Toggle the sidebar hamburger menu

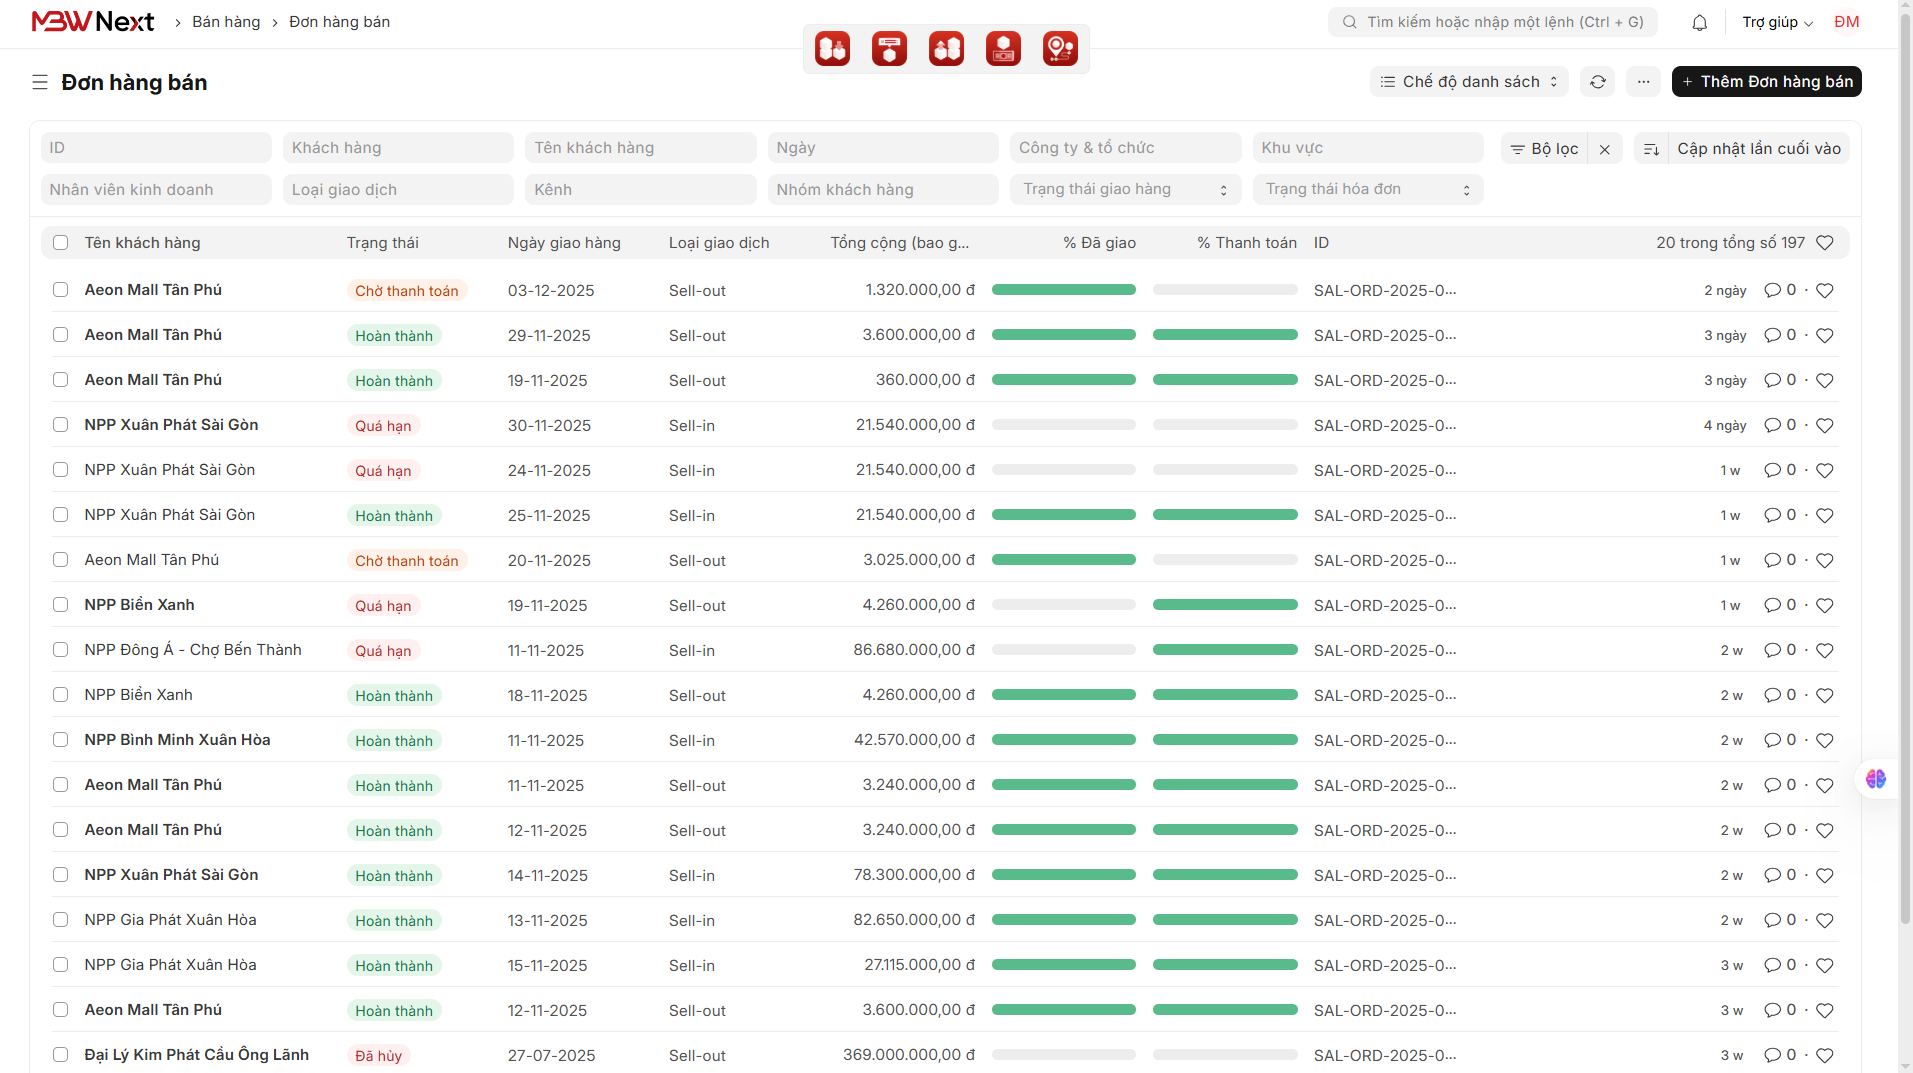40,82
